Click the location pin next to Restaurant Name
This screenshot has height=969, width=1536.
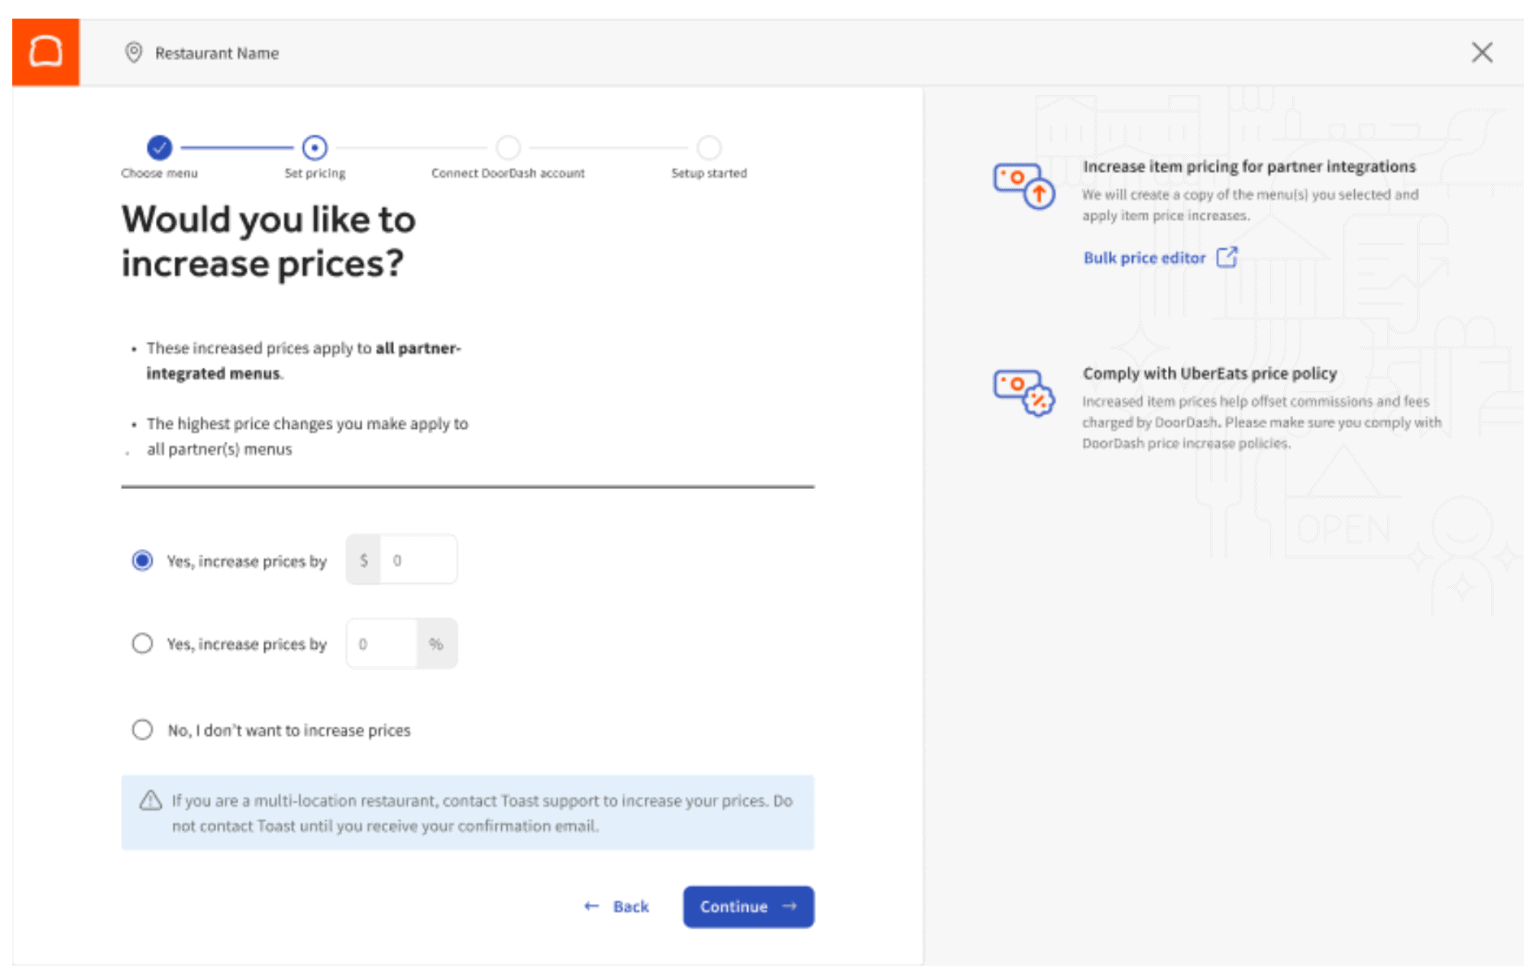click(133, 53)
